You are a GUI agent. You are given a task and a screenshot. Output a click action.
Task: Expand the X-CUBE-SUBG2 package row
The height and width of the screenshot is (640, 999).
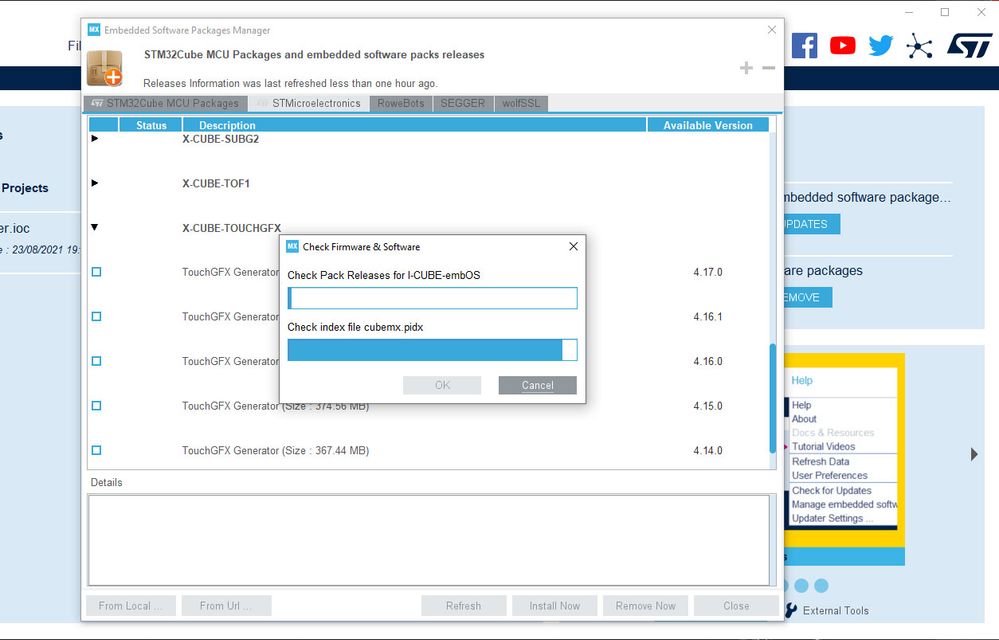[x=94, y=138]
